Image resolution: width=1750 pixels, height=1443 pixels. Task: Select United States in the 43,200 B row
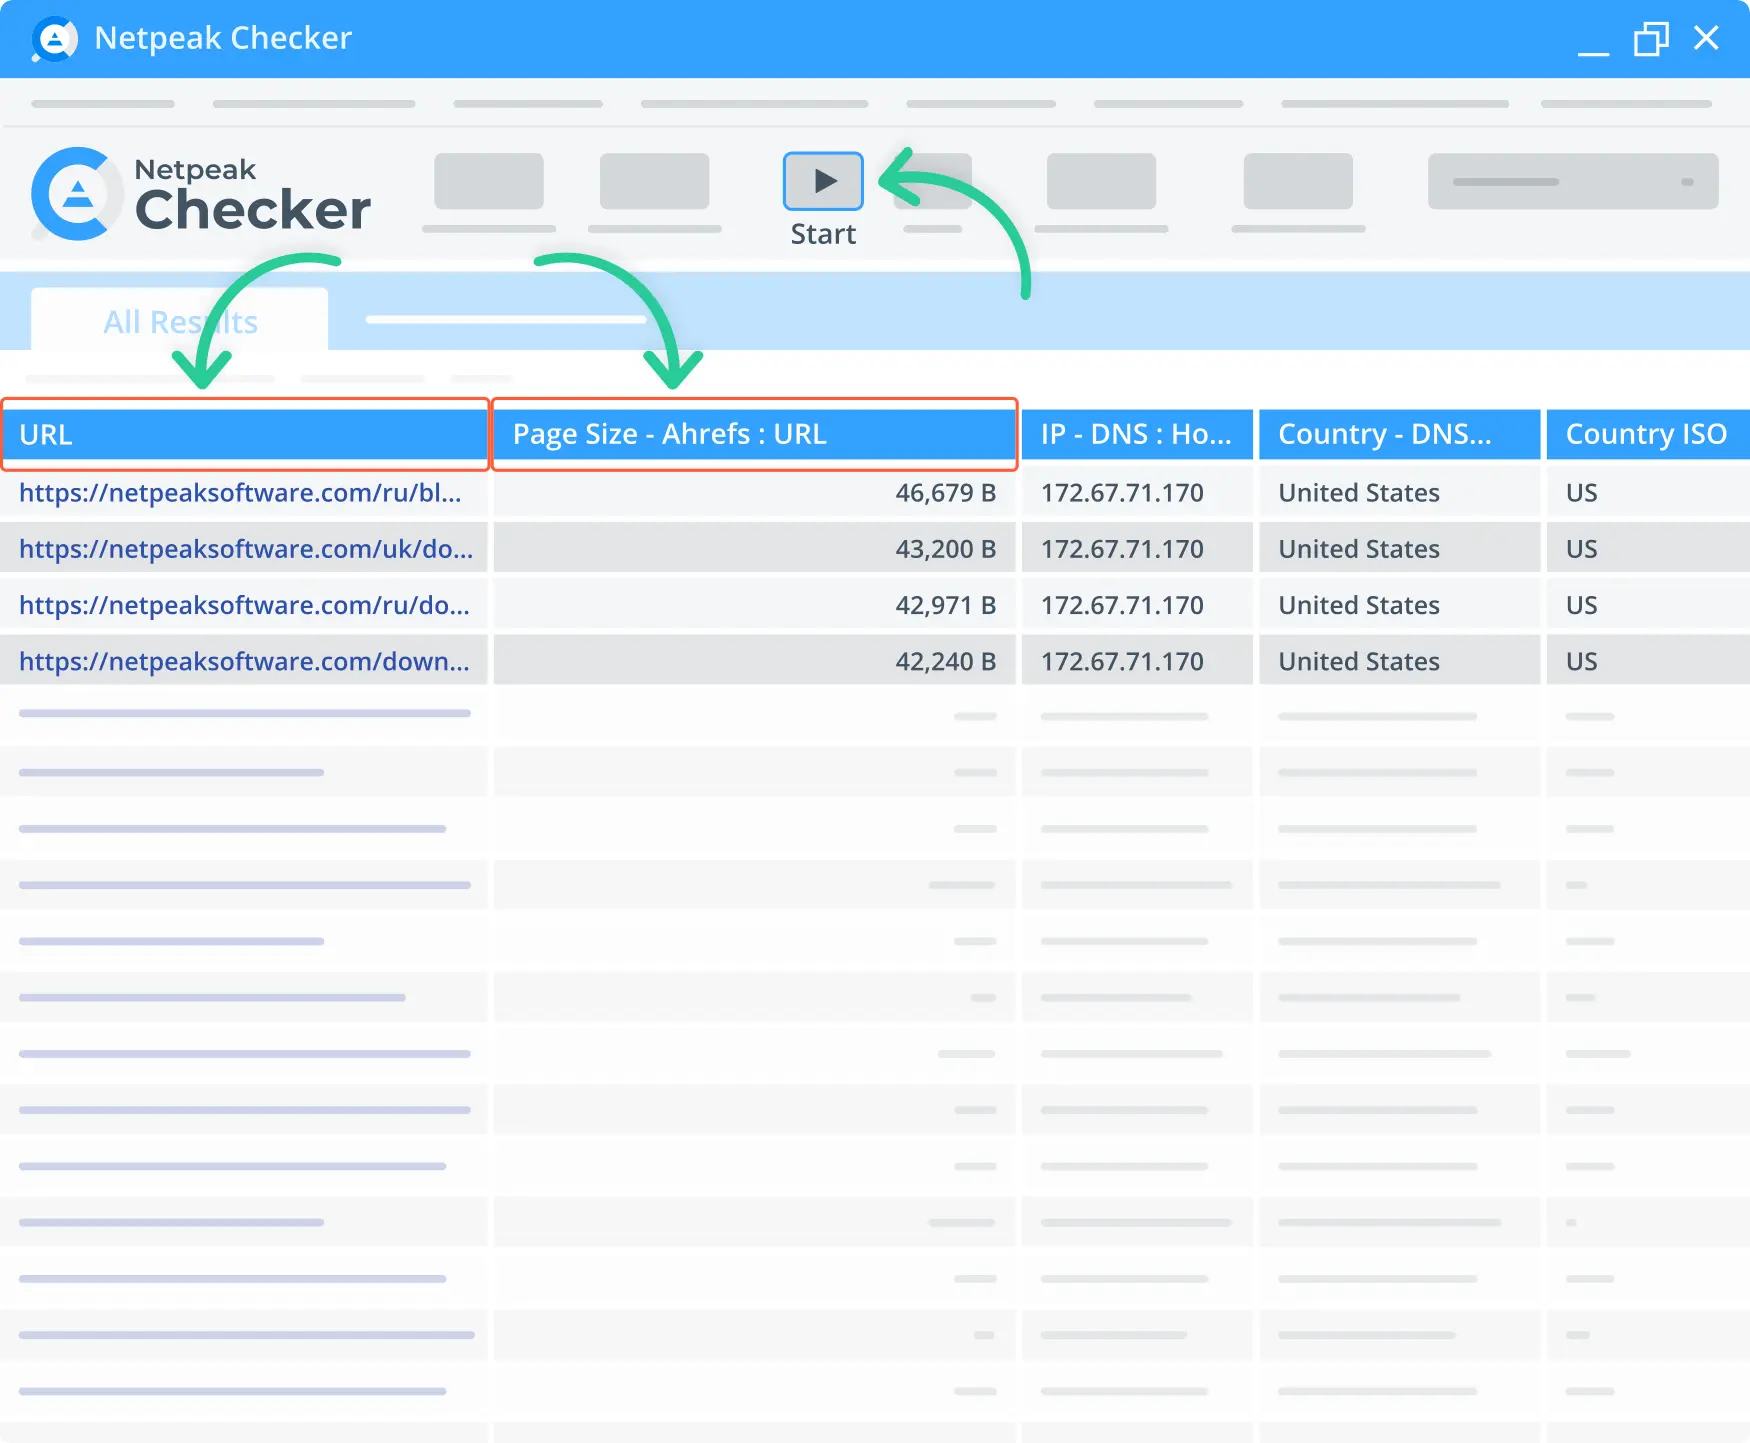tap(1399, 548)
